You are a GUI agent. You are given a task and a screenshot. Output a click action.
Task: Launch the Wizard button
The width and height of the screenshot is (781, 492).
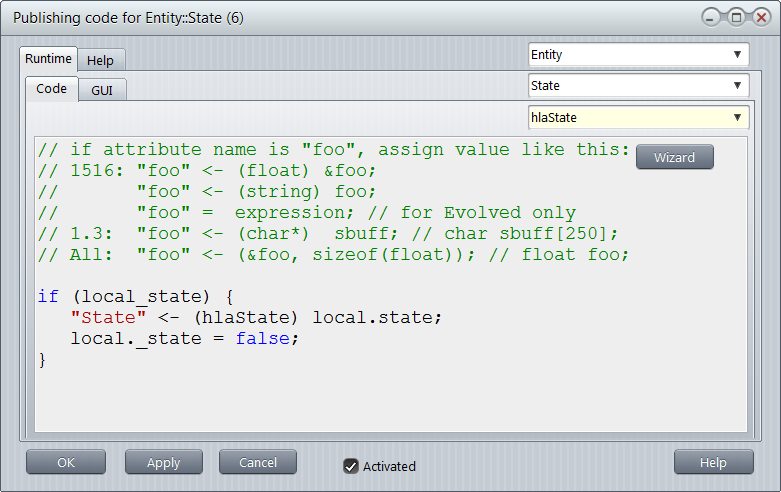click(x=674, y=157)
